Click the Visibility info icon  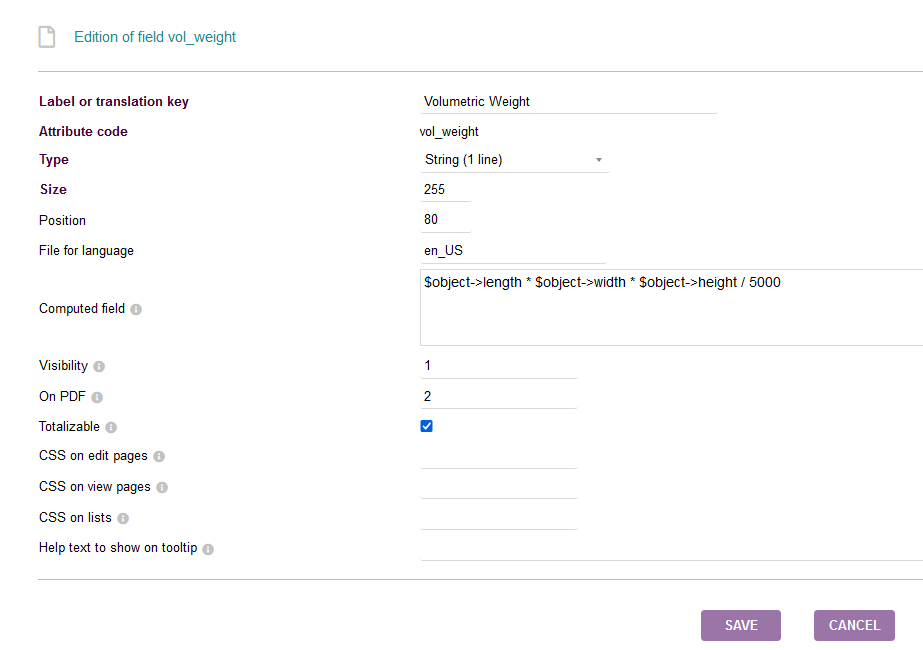click(99, 366)
